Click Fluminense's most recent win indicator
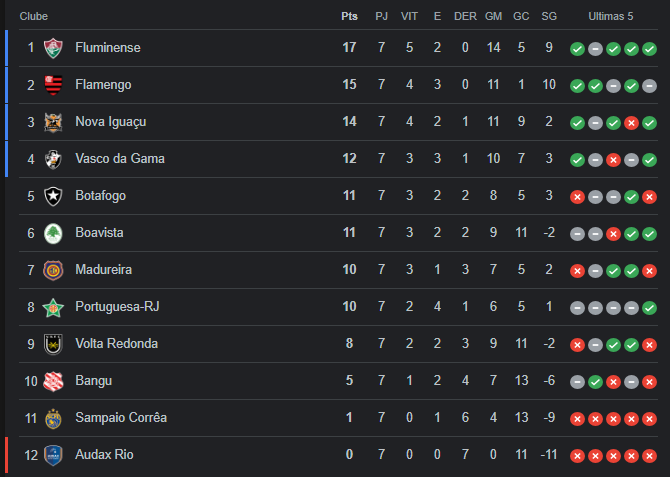Image resolution: width=670 pixels, height=477 pixels. click(649, 49)
